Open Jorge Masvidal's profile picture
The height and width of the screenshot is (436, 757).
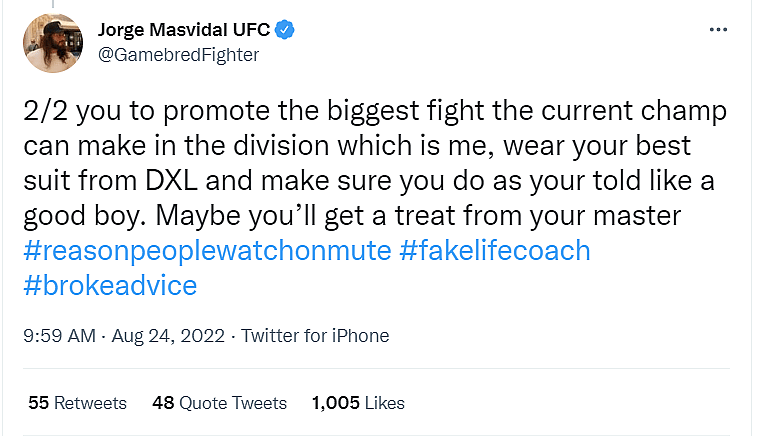(x=52, y=43)
